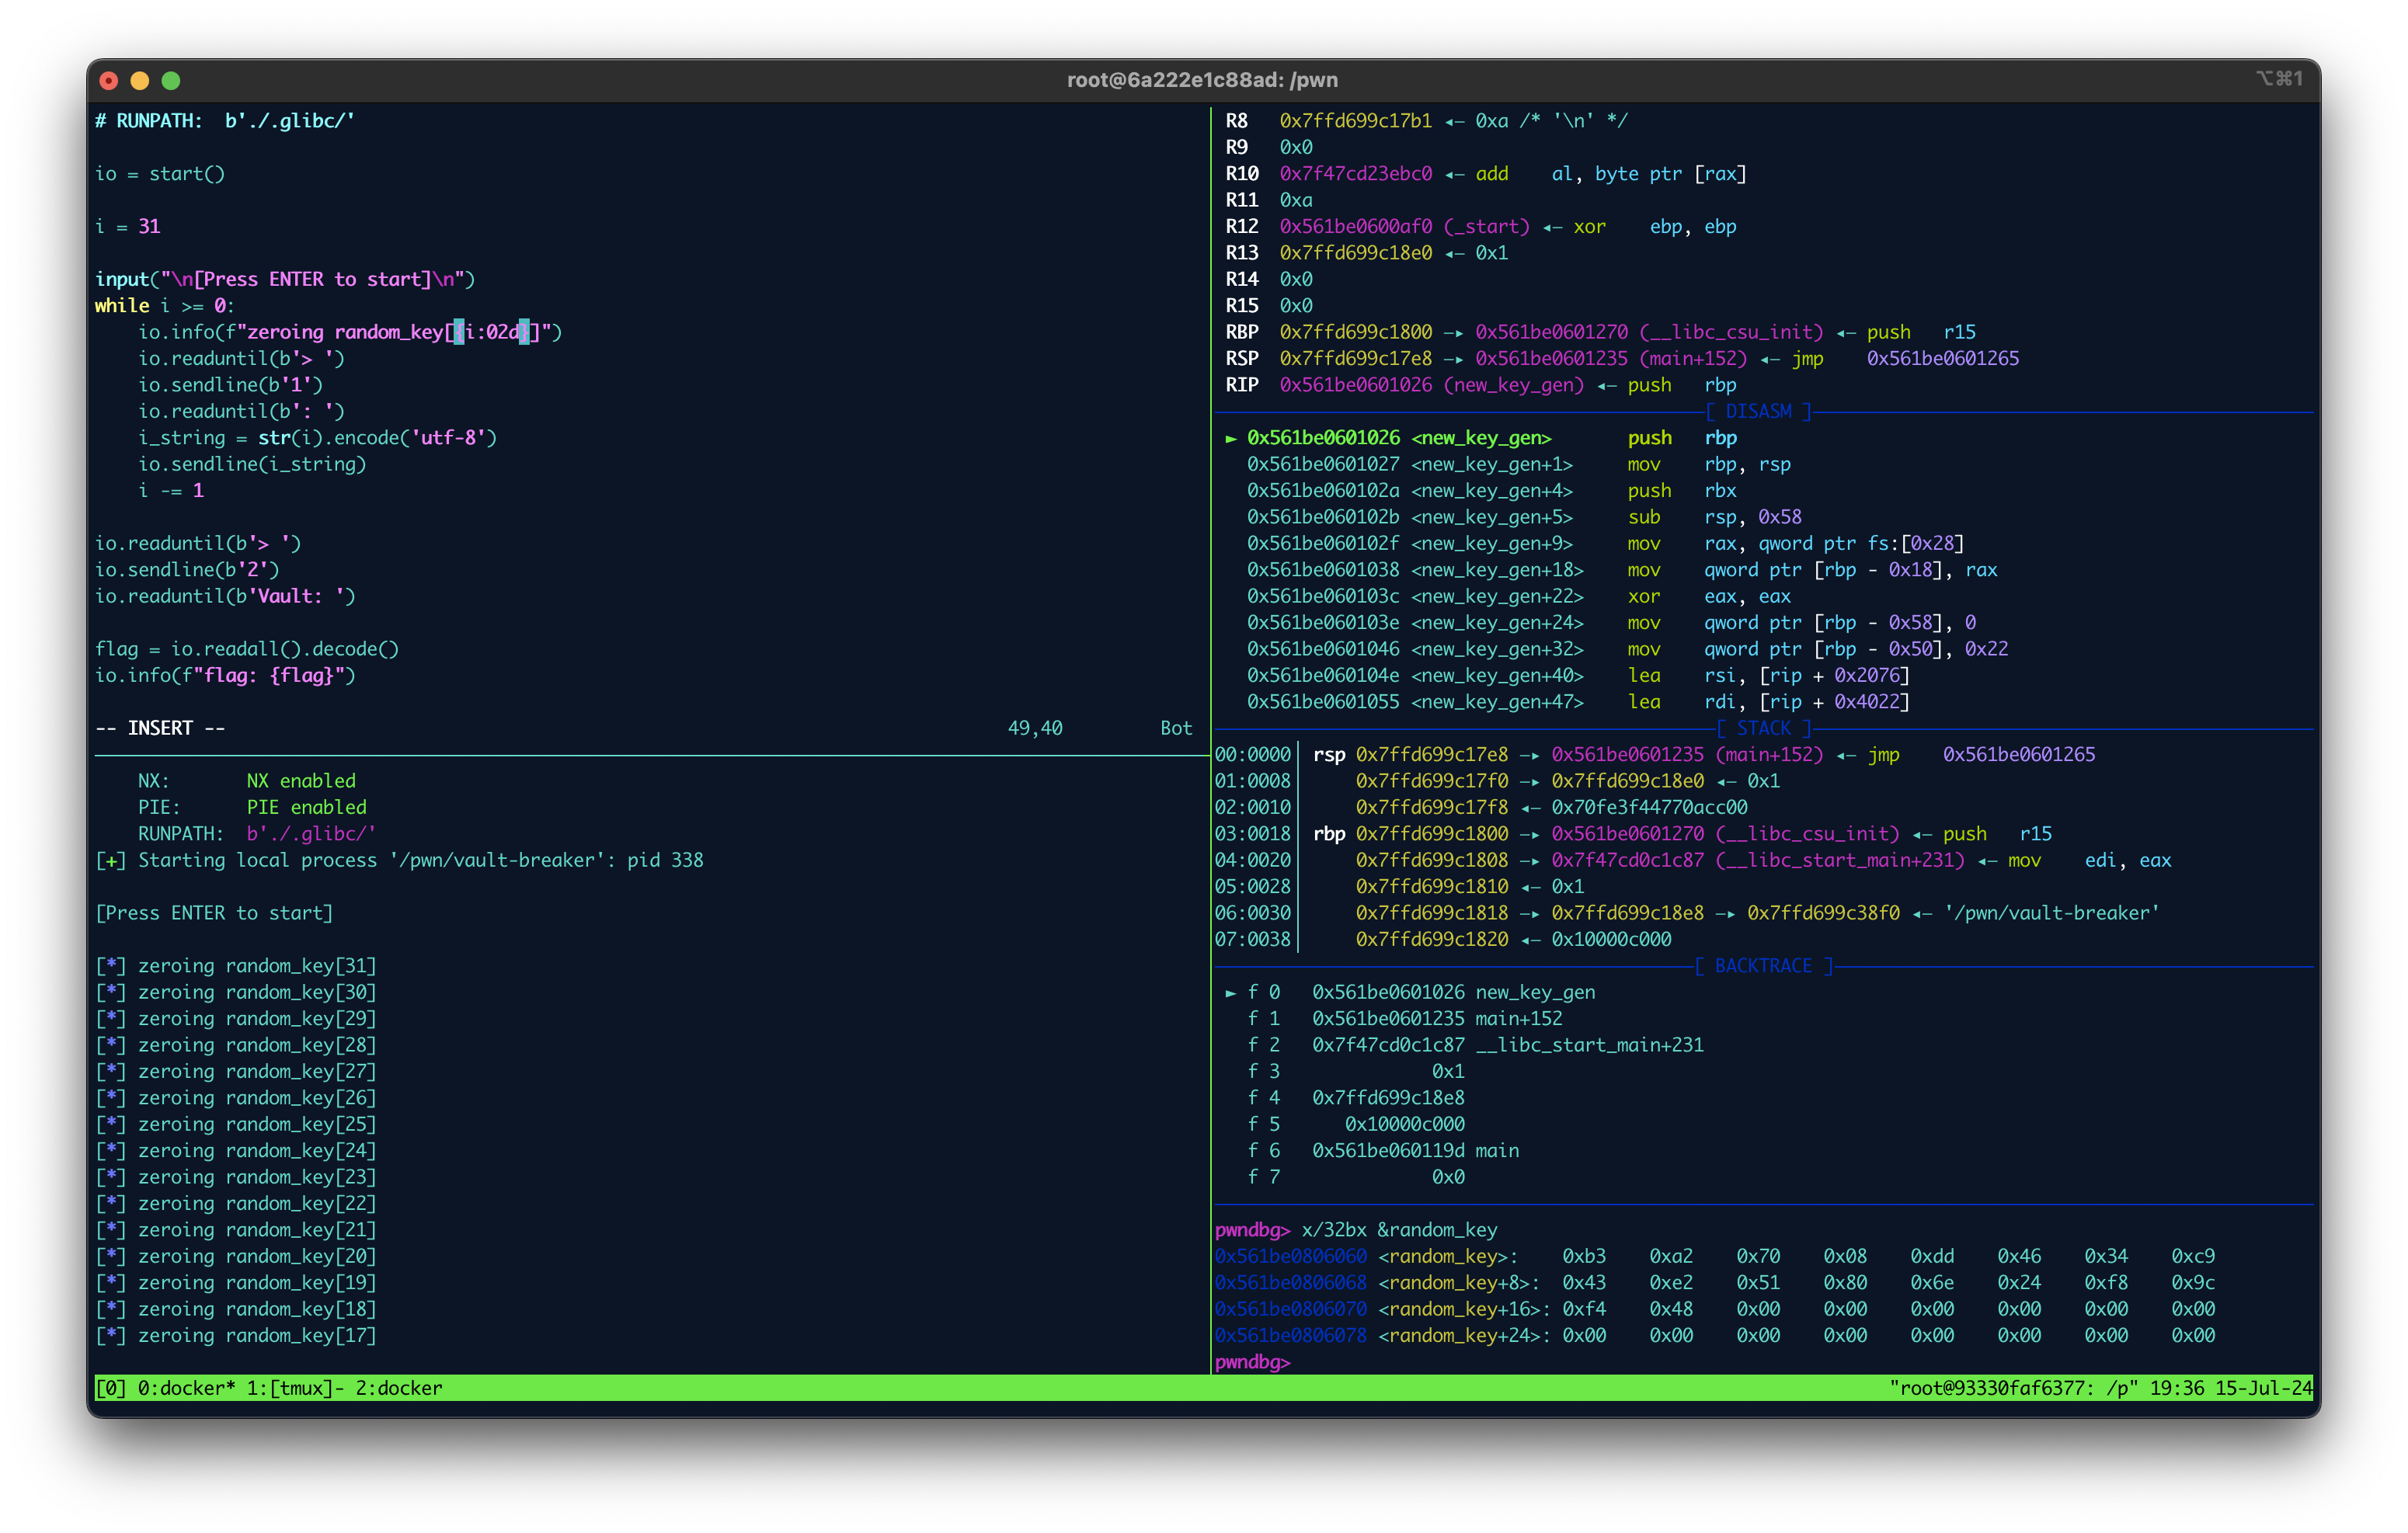Click the '[Press ENTER to start]' output line
This screenshot has height=1533, width=2408.
pyautogui.click(x=214, y=913)
